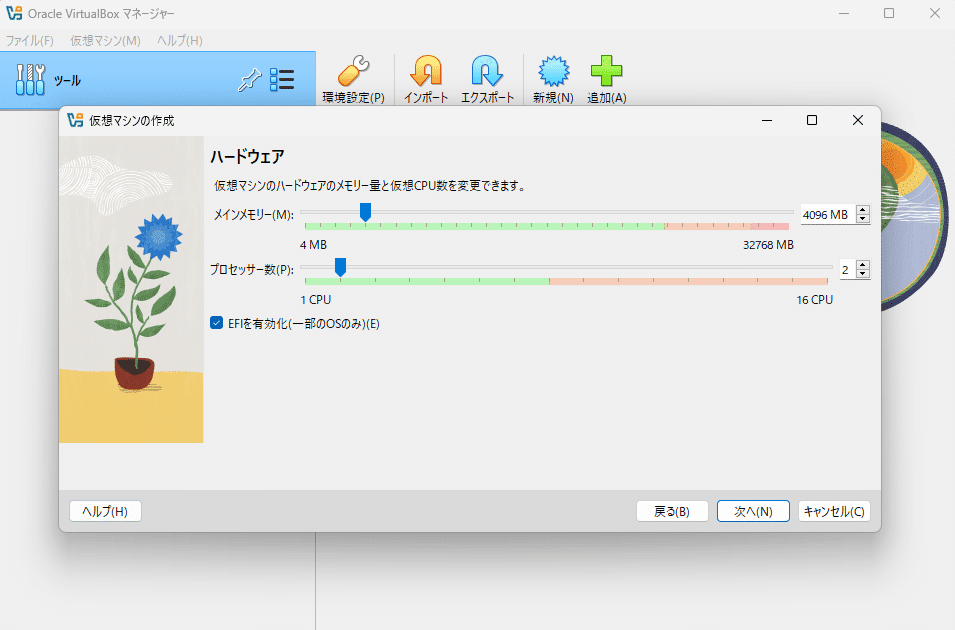Click the 次へ(N) next button

pyautogui.click(x=753, y=511)
